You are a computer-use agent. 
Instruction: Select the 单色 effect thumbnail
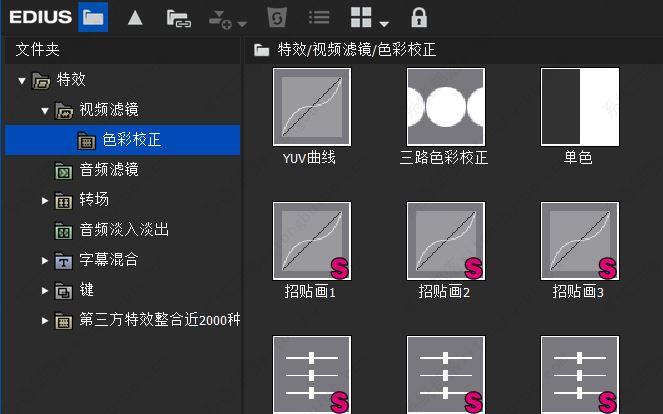point(580,107)
